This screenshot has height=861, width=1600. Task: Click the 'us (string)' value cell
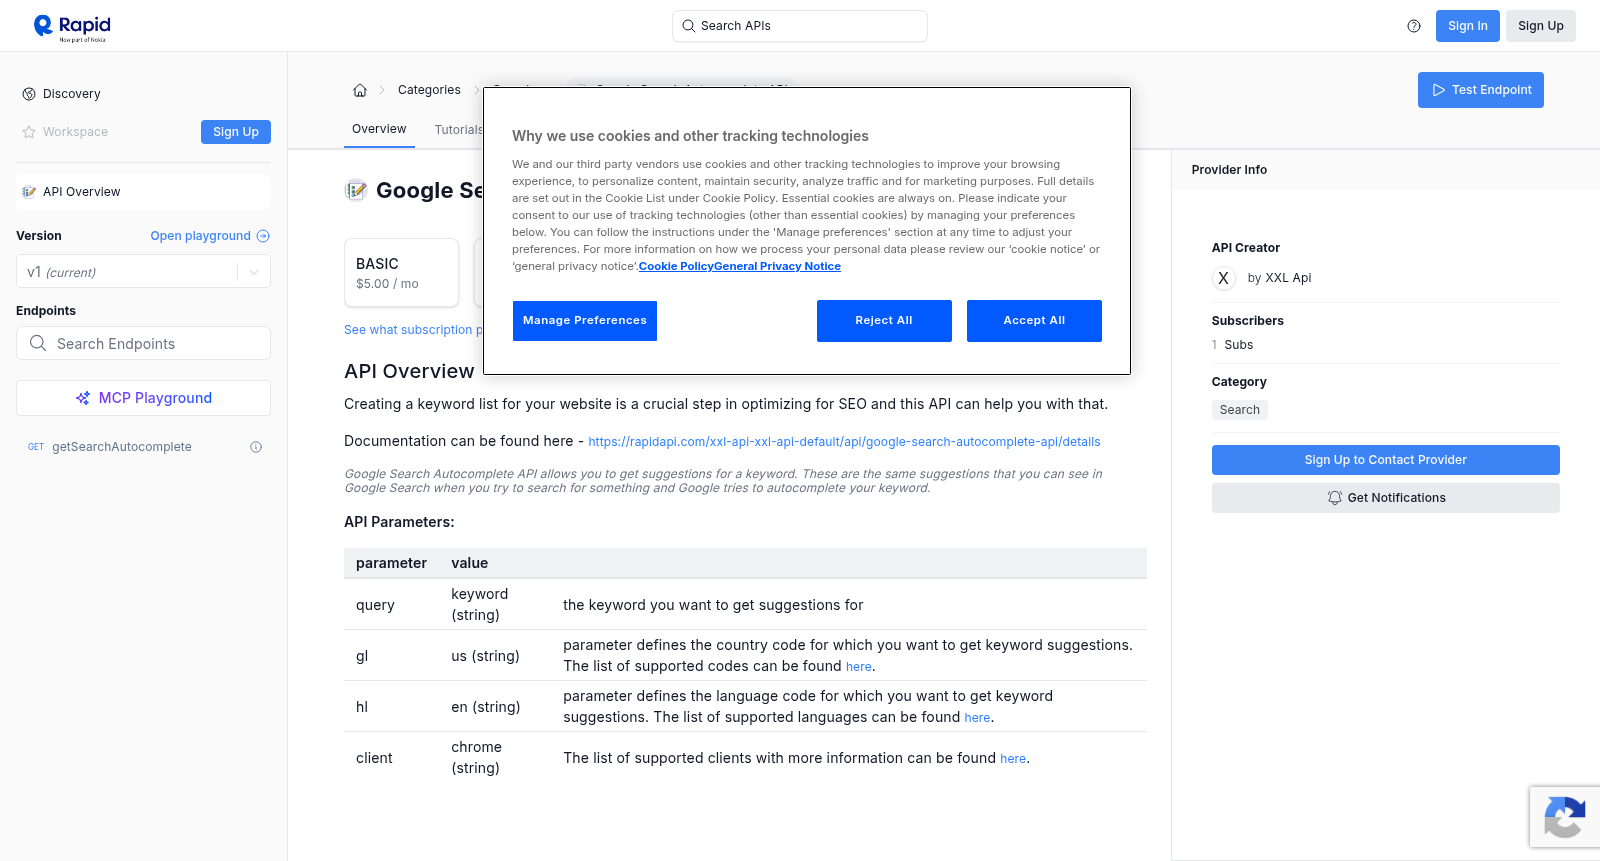tap(485, 656)
